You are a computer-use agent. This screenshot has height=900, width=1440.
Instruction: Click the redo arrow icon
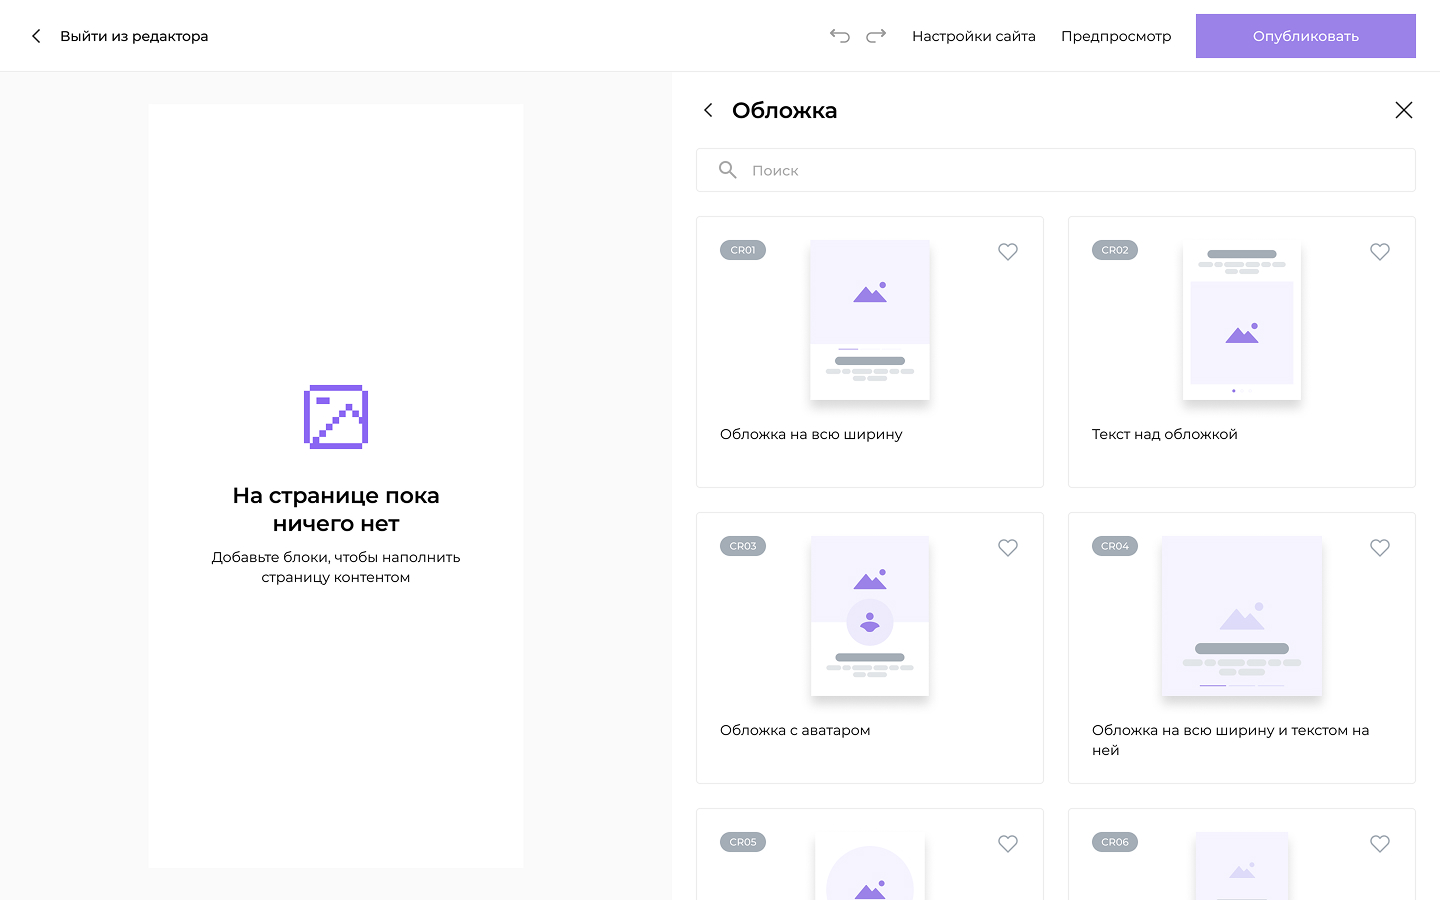click(x=876, y=36)
